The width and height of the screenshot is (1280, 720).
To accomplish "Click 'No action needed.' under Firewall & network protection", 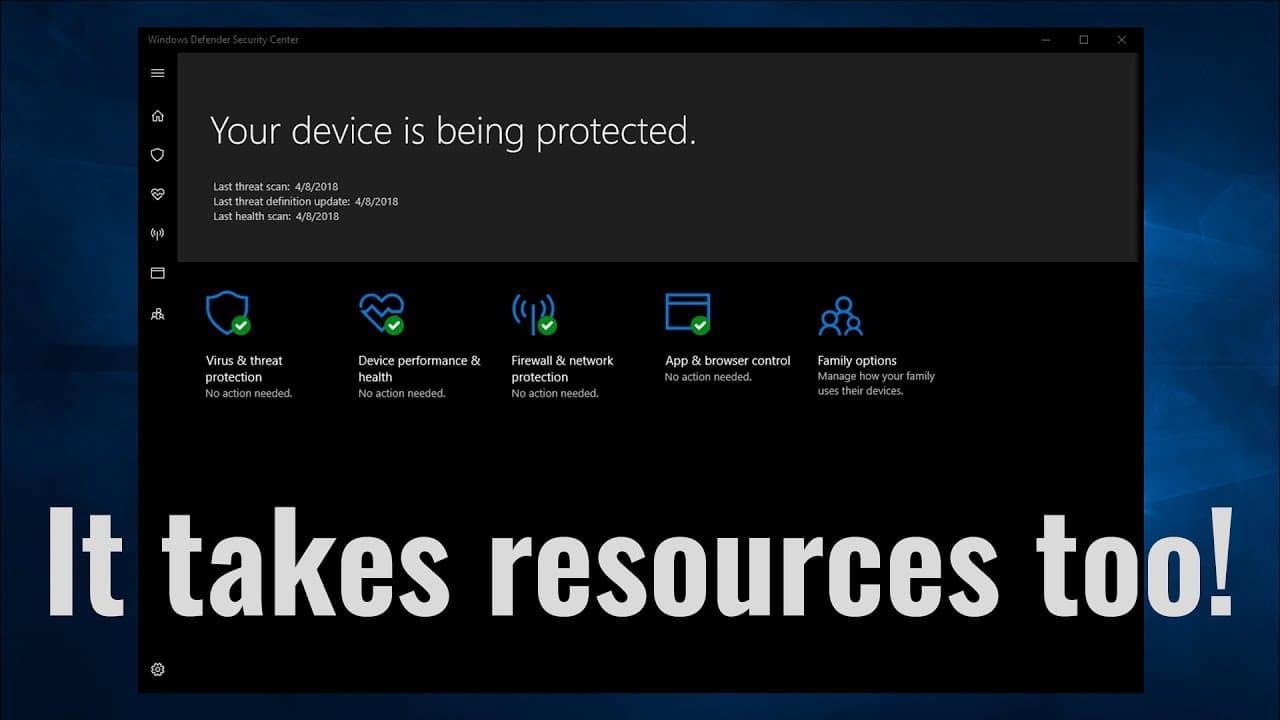I will click(555, 394).
